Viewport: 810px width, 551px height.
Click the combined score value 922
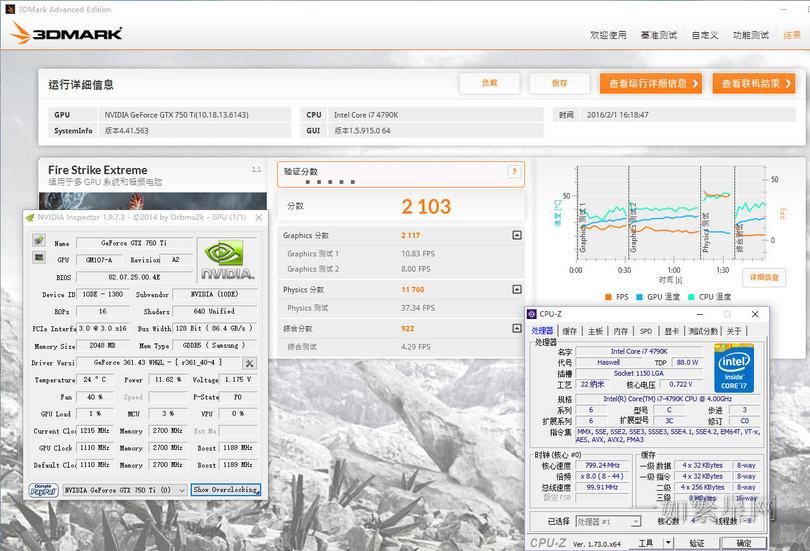click(408, 328)
